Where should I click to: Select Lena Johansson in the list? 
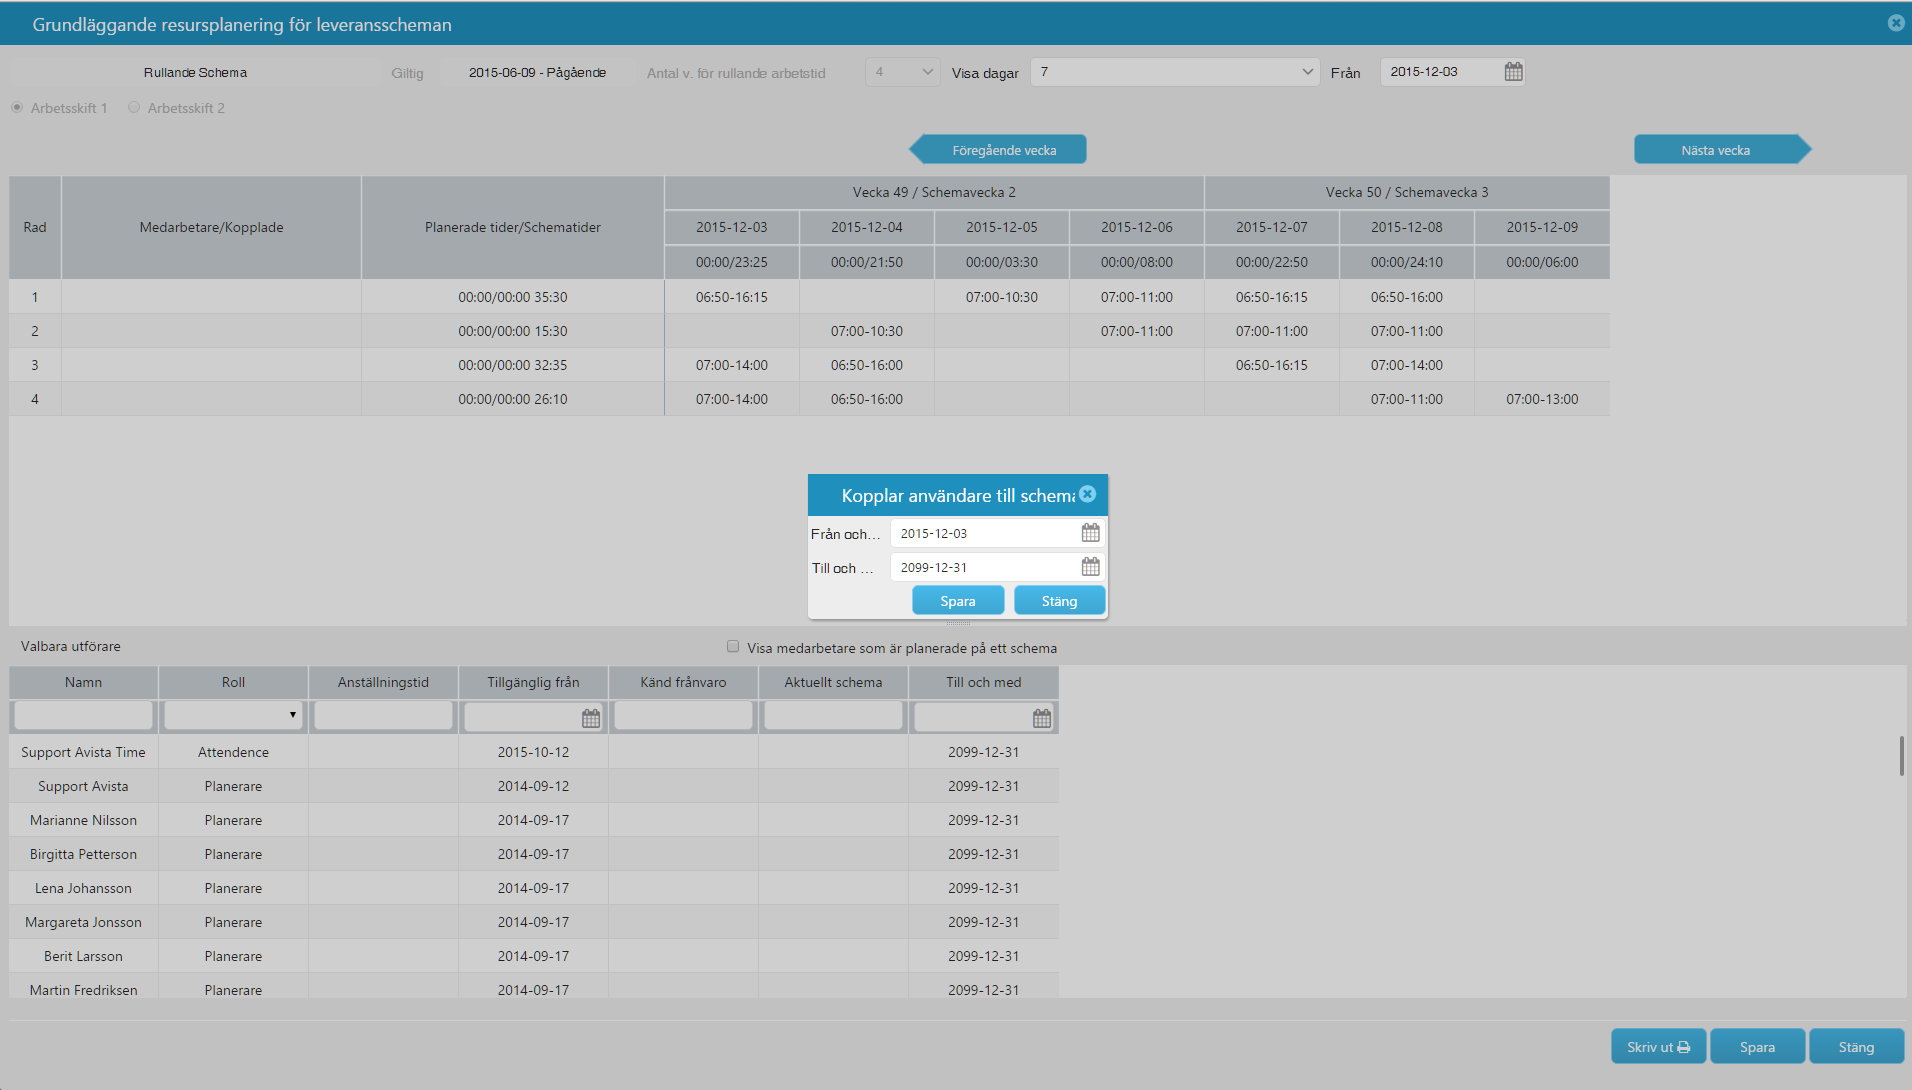click(83, 888)
